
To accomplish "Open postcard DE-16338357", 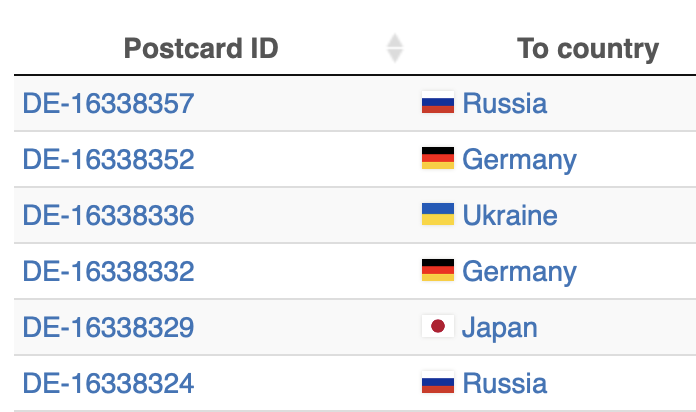I will (x=108, y=103).
